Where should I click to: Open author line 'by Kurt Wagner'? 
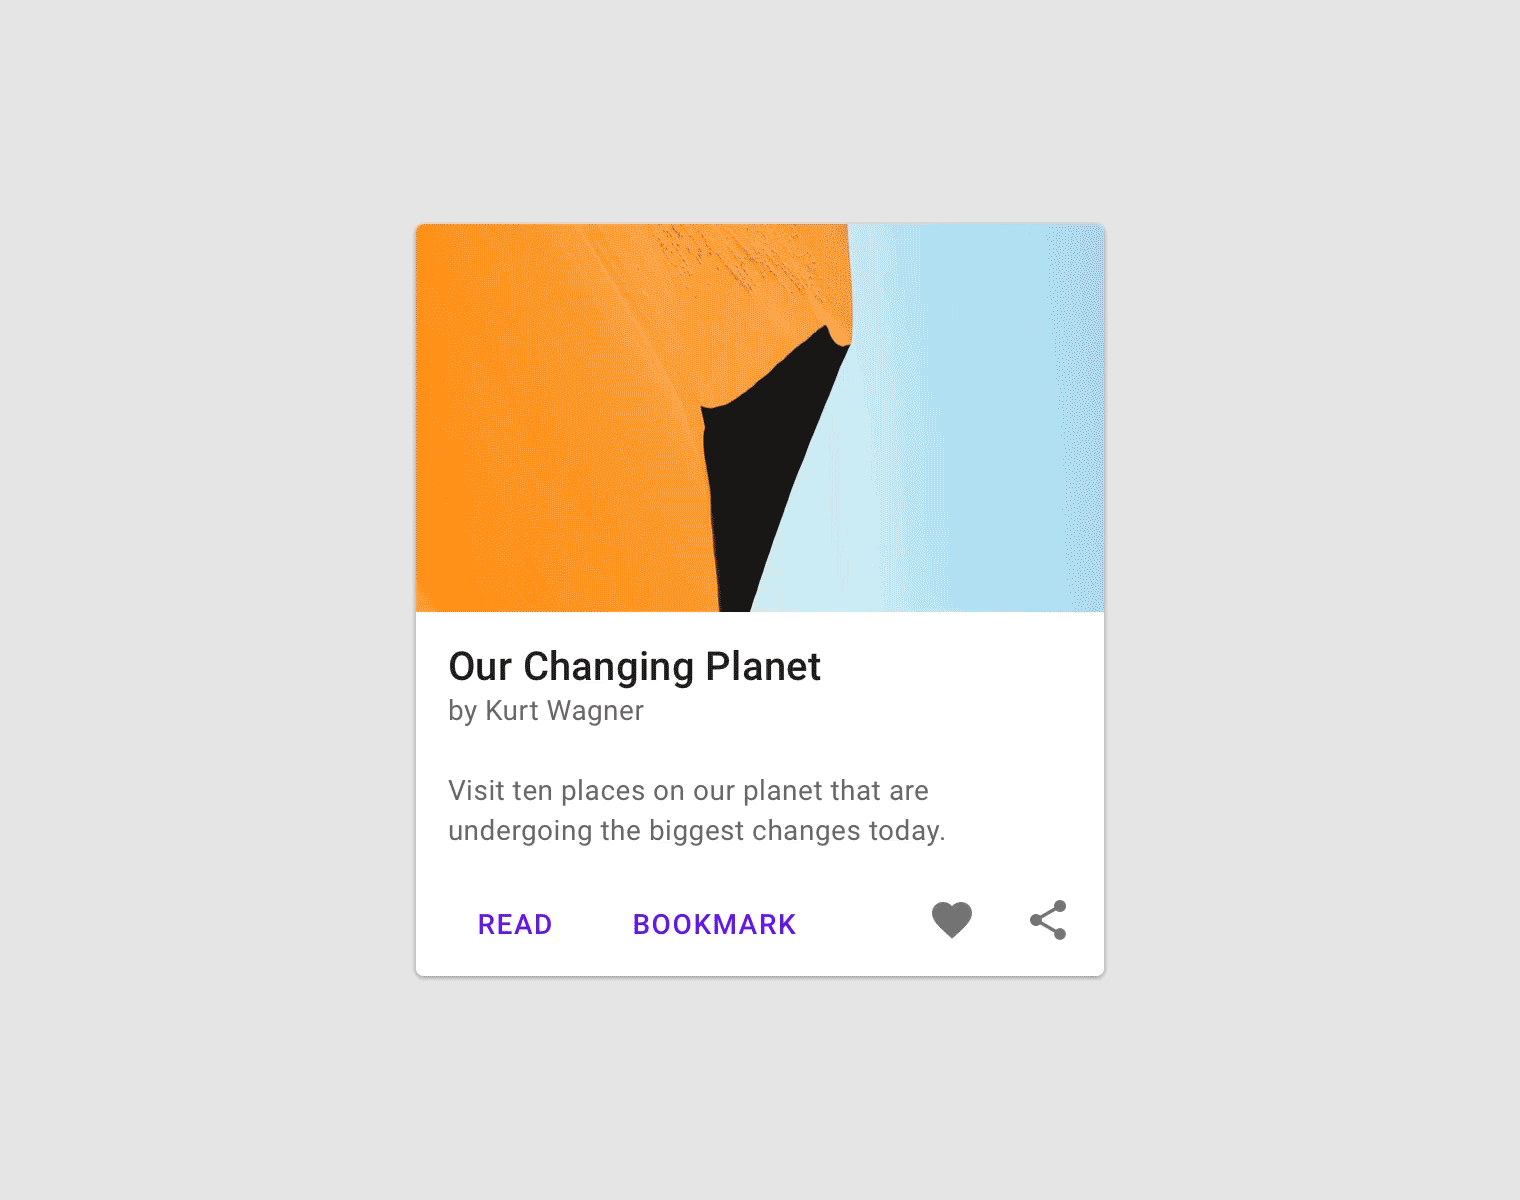pos(546,711)
